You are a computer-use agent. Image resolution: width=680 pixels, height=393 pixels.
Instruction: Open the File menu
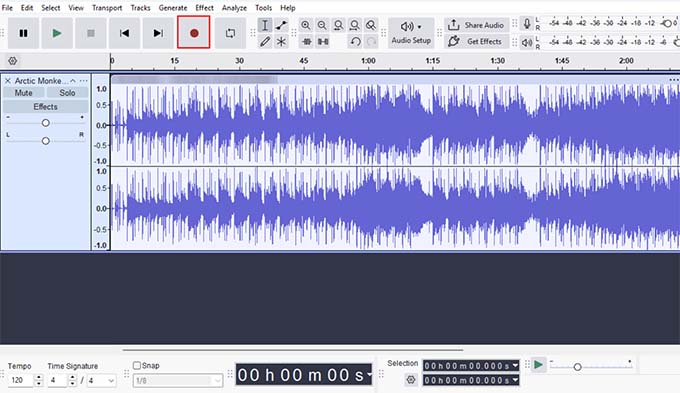pos(7,8)
